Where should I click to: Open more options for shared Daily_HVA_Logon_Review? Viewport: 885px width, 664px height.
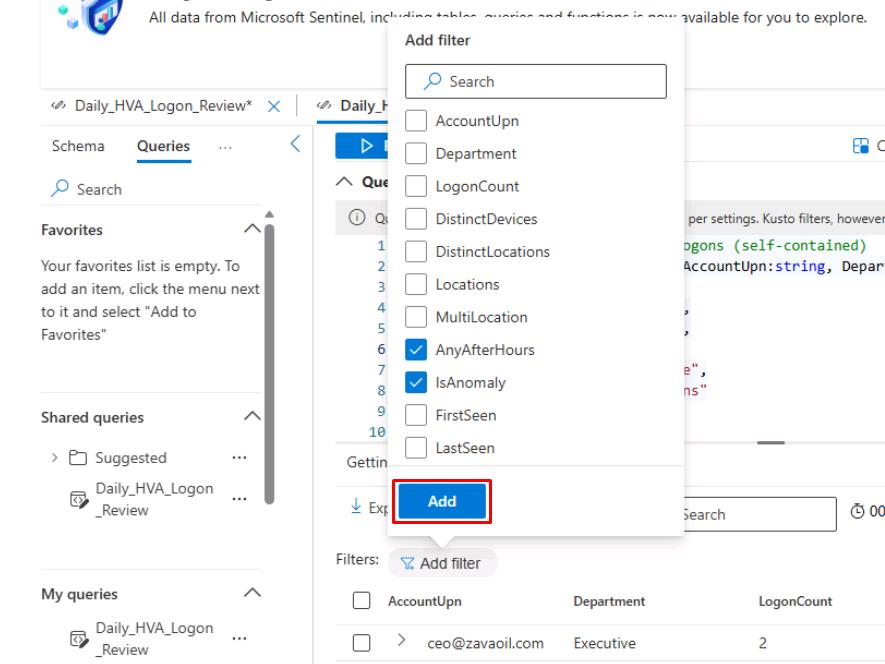[x=238, y=498]
